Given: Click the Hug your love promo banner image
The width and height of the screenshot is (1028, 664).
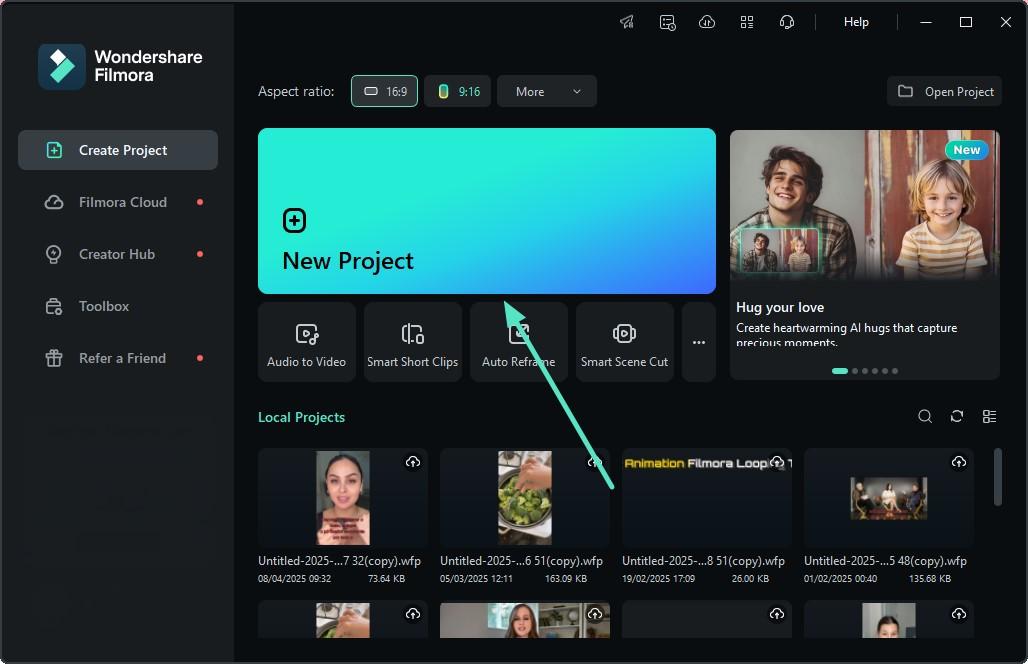Looking at the screenshot, I should (865, 205).
